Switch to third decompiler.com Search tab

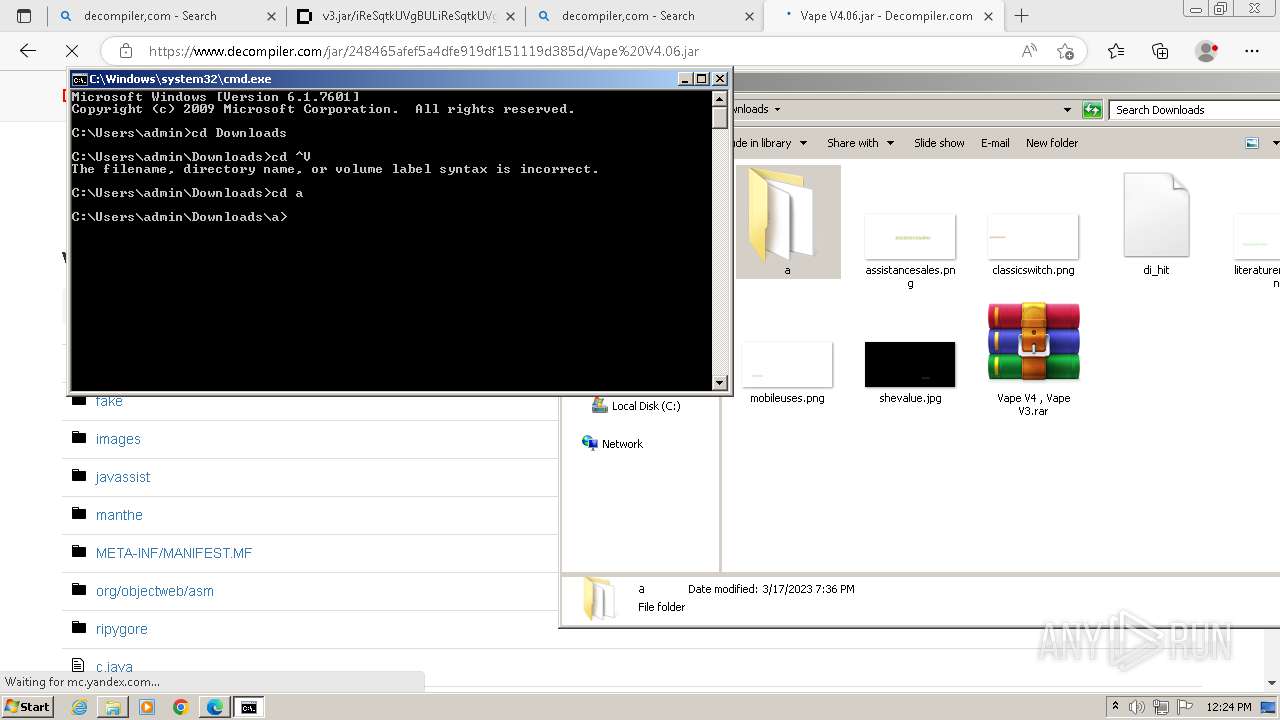[643, 16]
